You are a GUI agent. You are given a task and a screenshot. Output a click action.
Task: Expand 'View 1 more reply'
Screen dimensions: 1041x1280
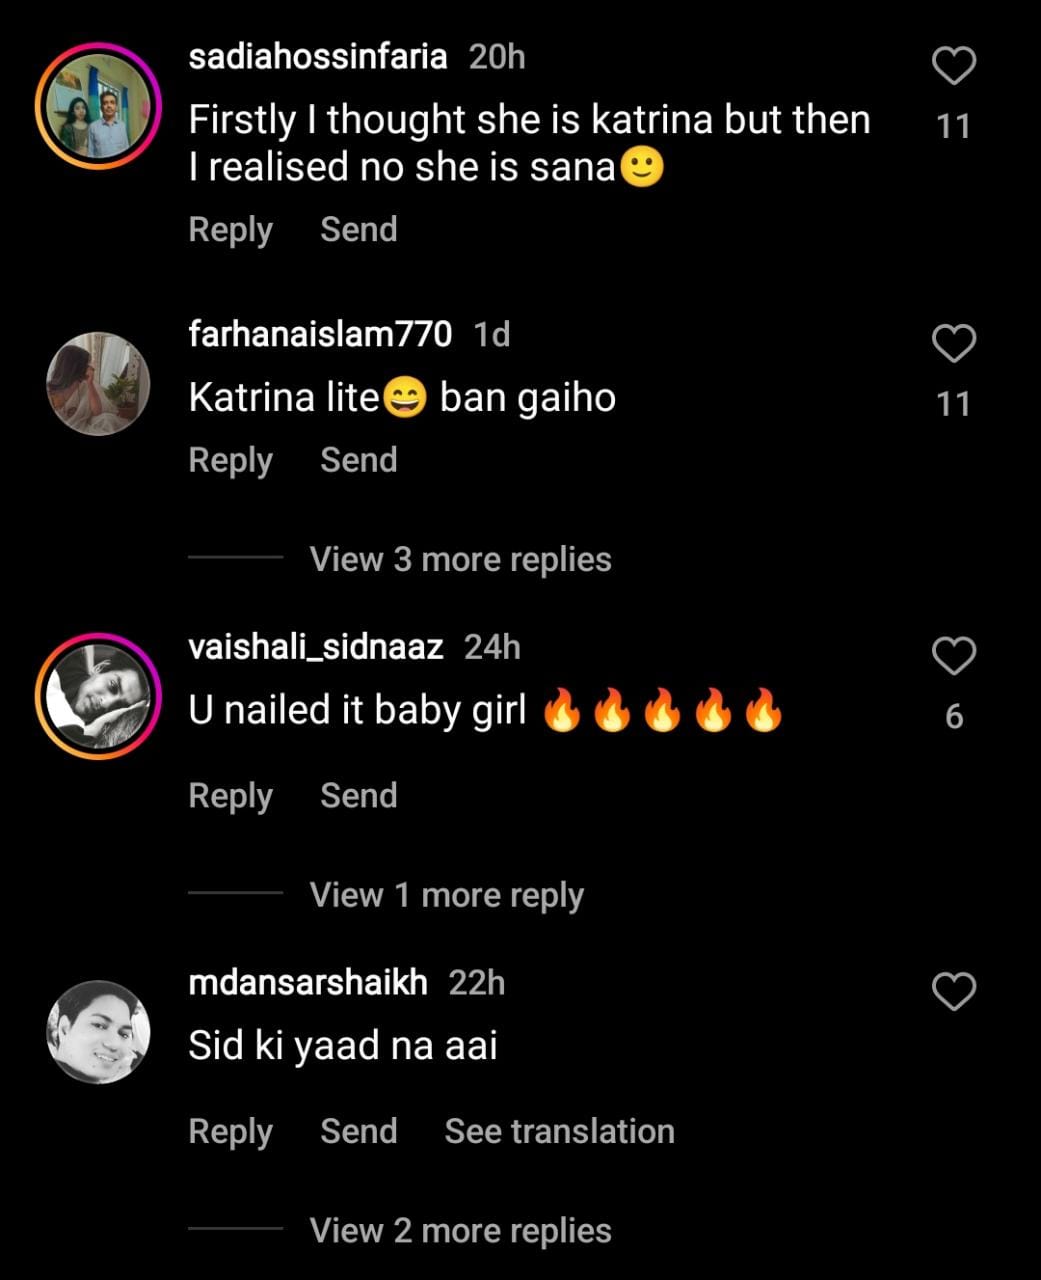[x=446, y=895]
